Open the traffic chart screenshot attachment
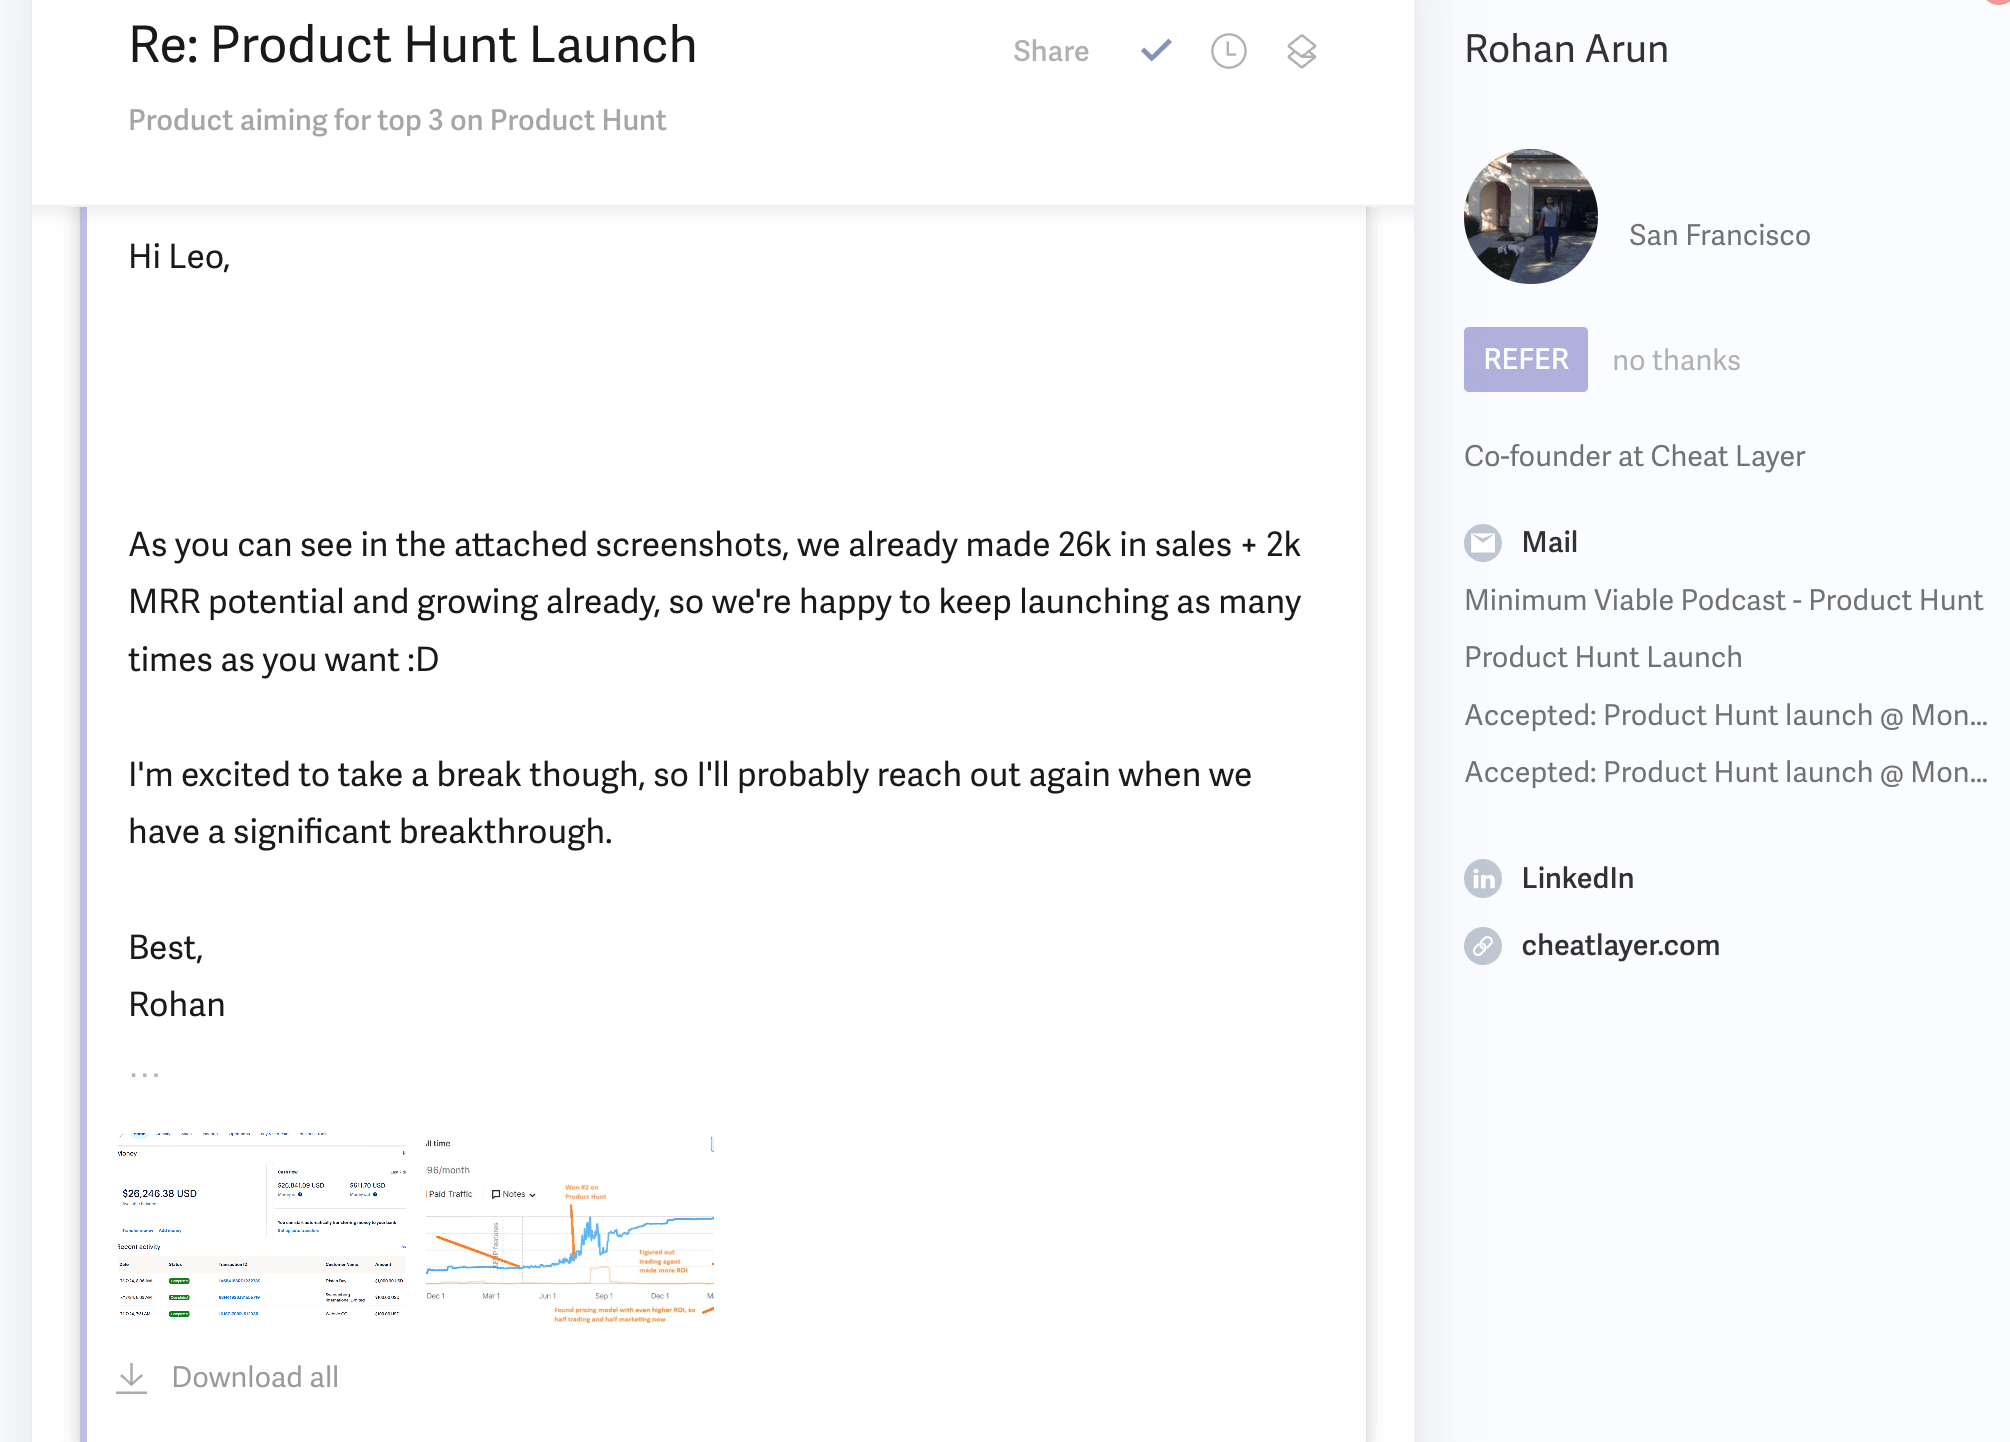The width and height of the screenshot is (2010, 1442). [x=569, y=1229]
